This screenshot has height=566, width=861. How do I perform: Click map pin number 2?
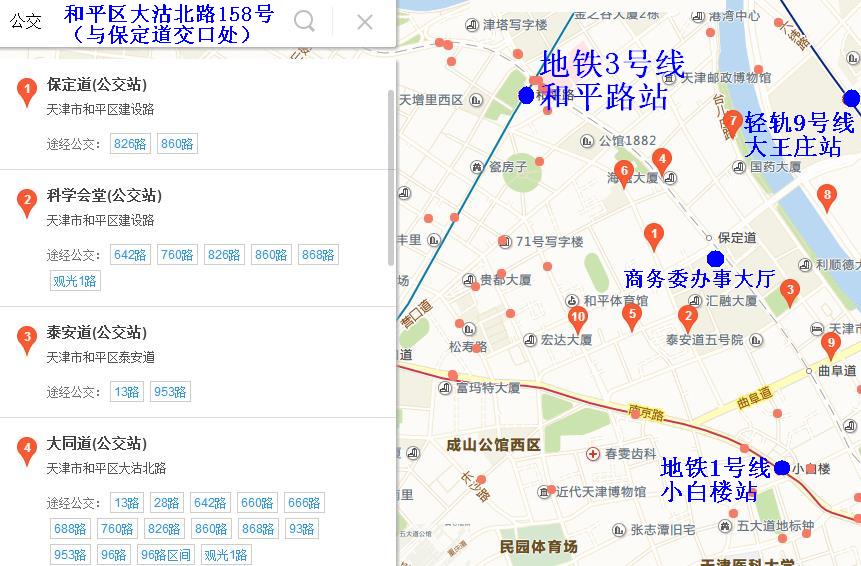pos(687,319)
